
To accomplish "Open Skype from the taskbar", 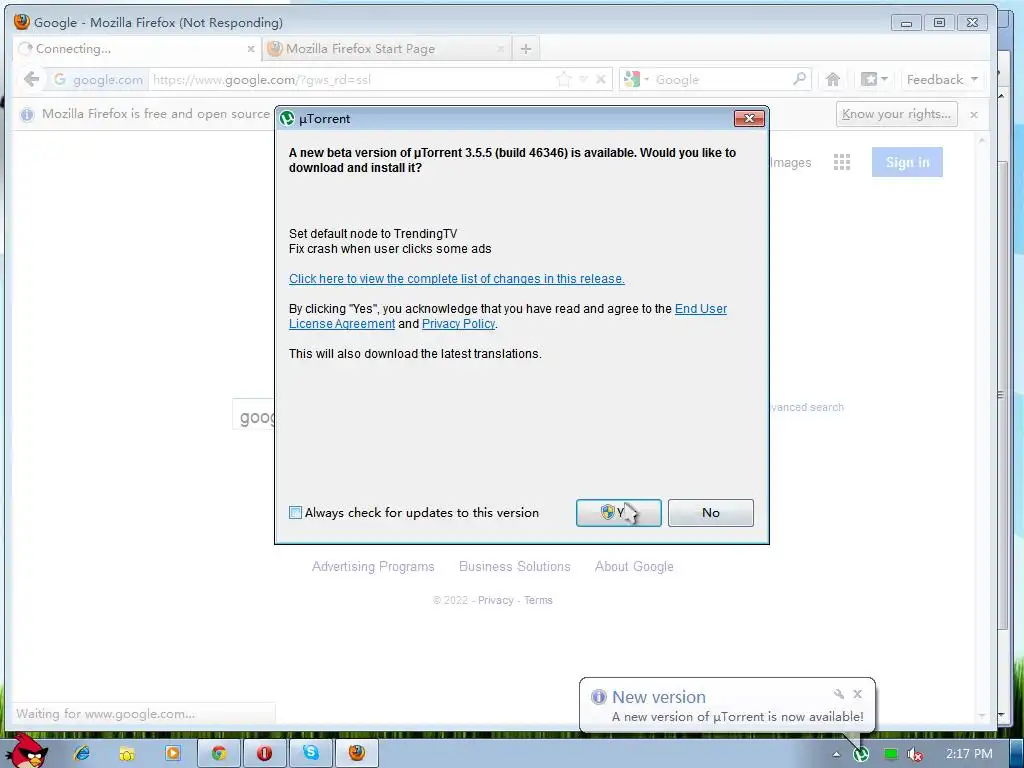I will [x=311, y=753].
